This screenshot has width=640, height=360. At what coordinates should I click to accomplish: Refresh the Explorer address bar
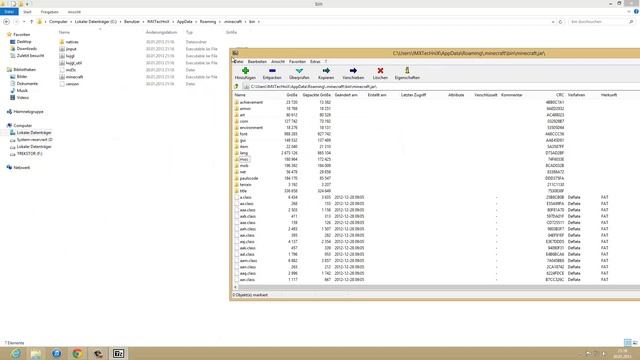point(560,22)
